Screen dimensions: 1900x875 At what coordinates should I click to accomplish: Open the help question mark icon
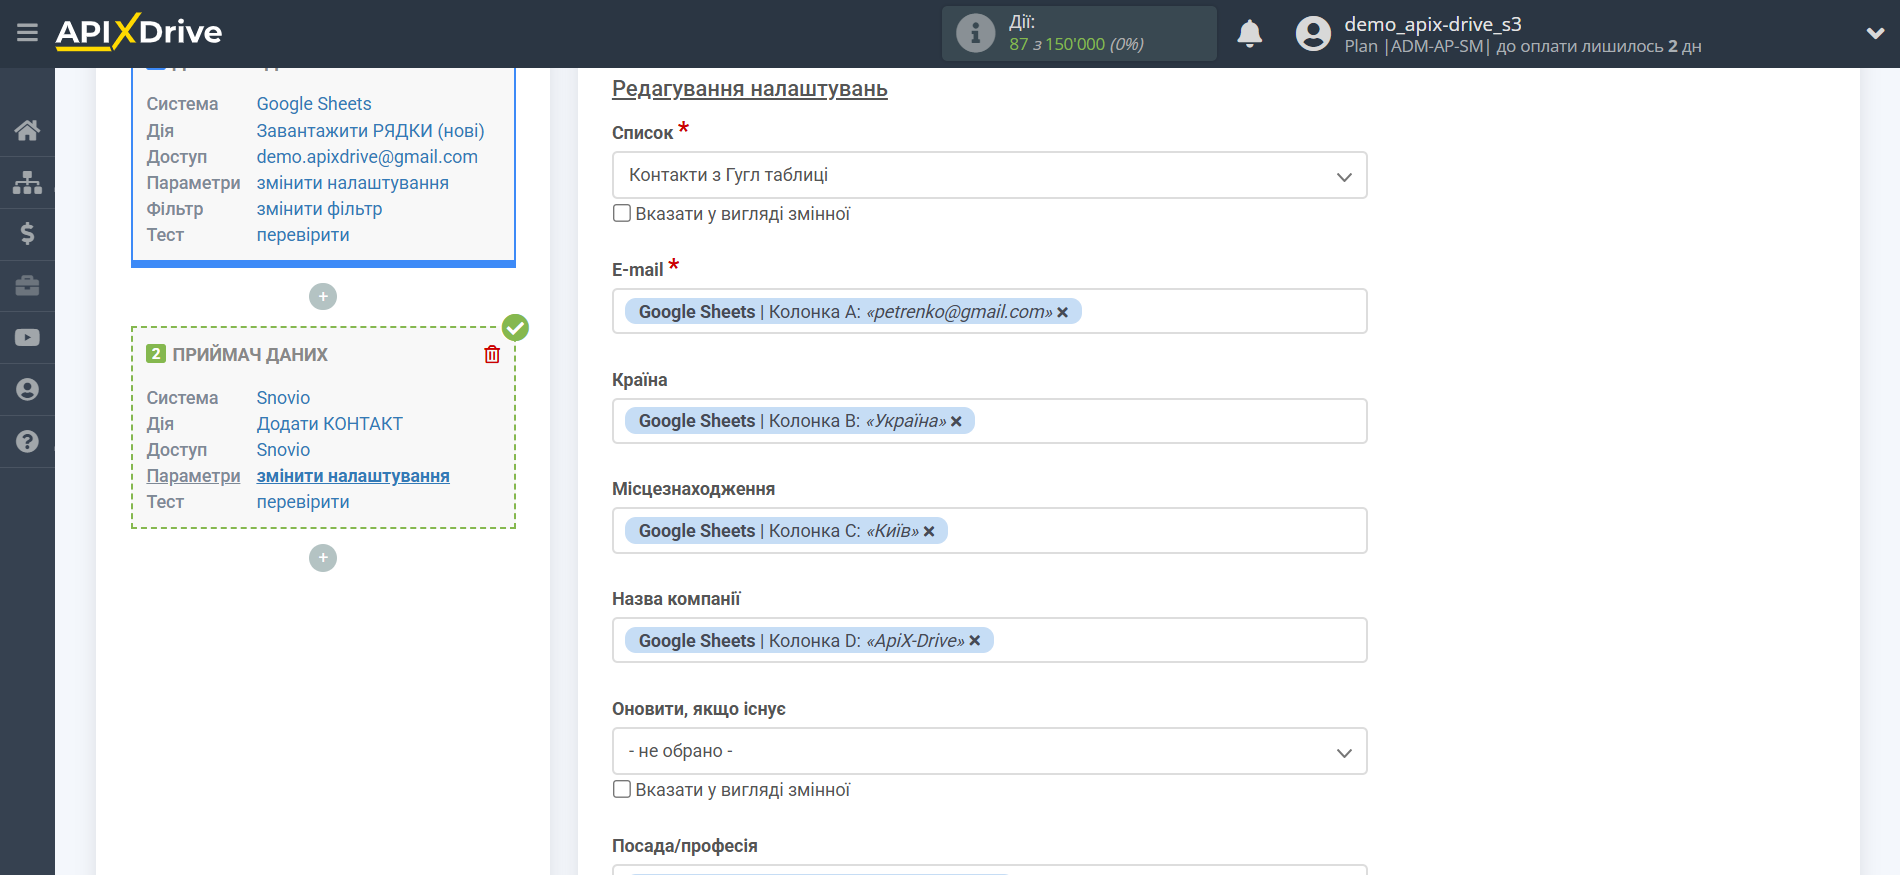pyautogui.click(x=27, y=442)
